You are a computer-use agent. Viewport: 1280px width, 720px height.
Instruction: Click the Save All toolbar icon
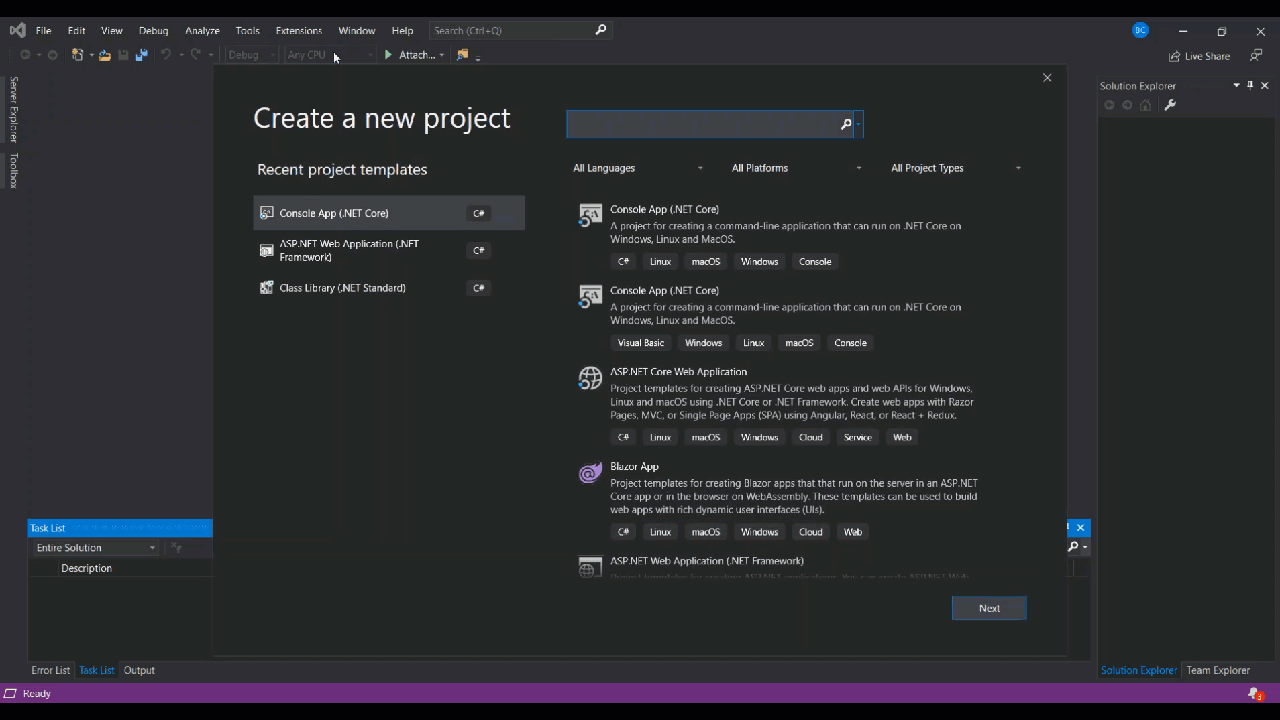141,55
